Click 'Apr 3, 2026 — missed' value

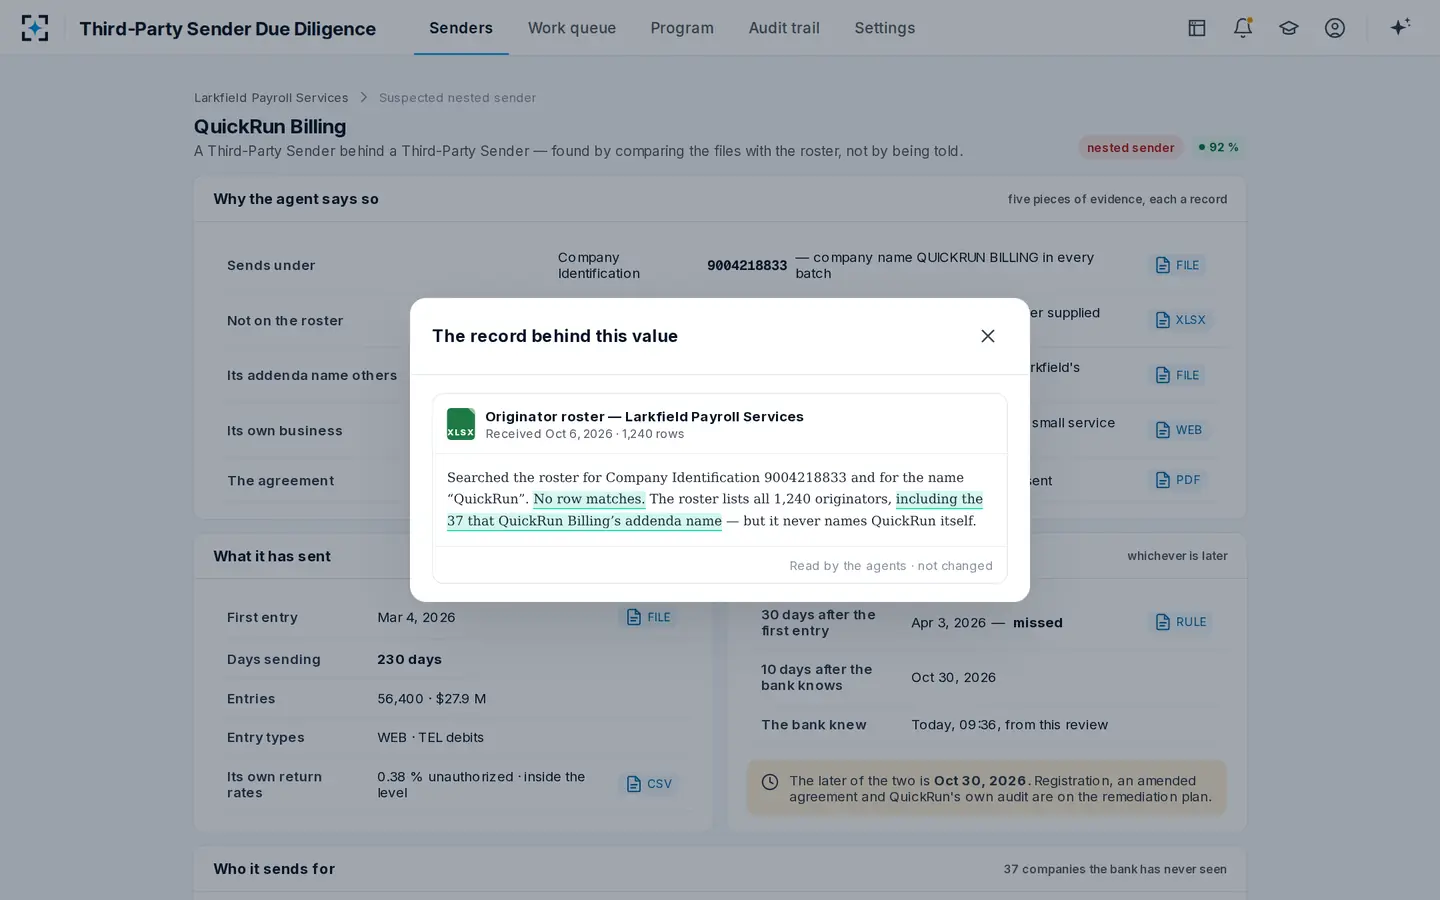coord(987,622)
